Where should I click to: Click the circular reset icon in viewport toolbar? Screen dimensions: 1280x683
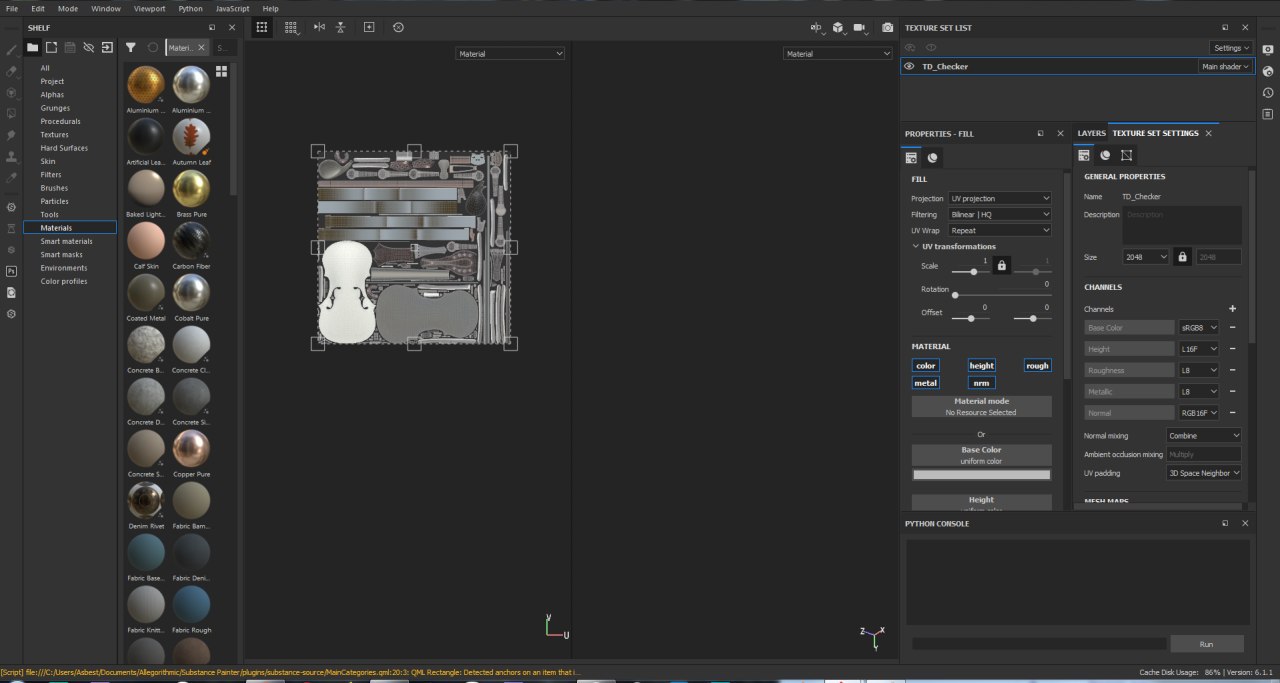pyautogui.click(x=398, y=27)
